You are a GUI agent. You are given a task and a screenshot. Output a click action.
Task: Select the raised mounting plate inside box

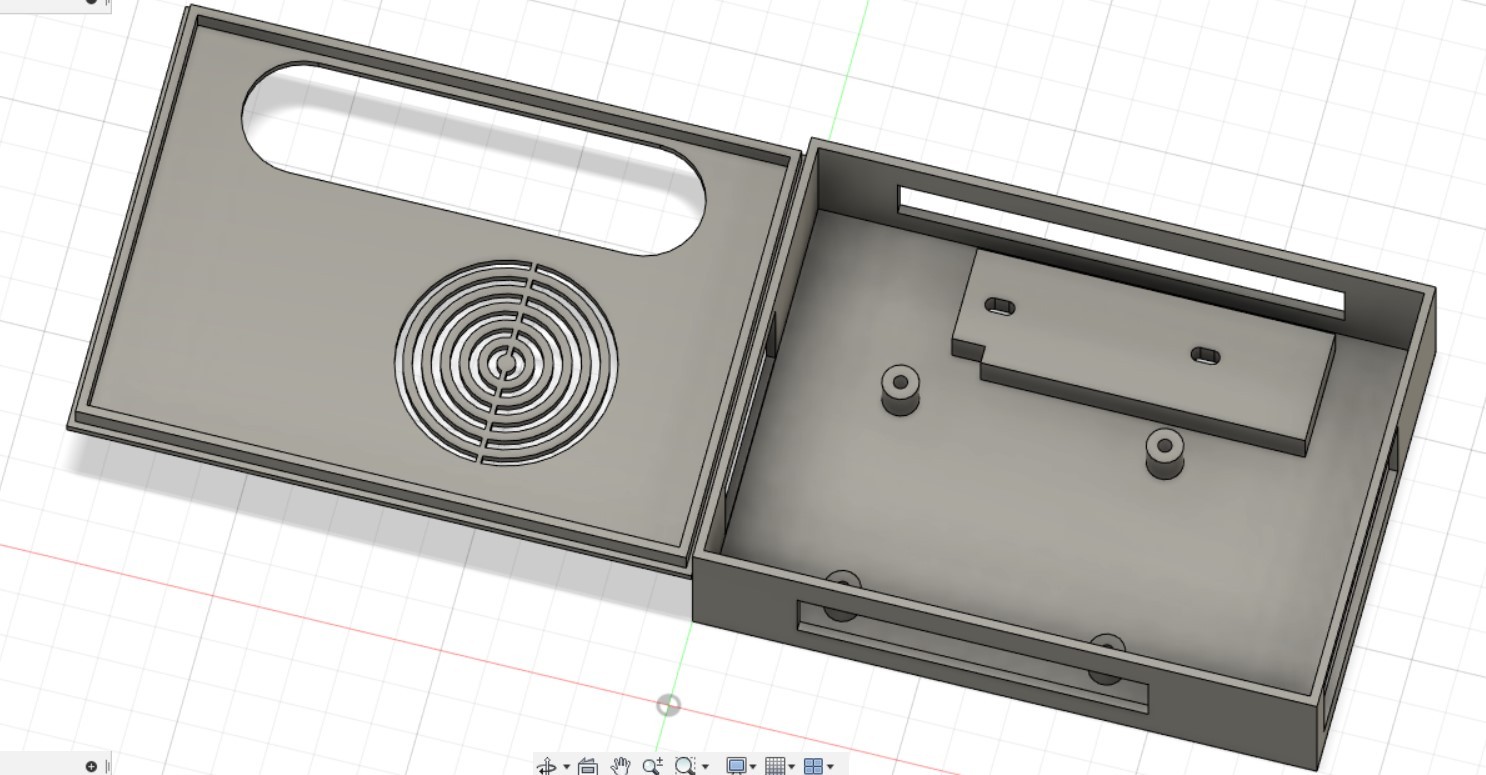point(1143,349)
